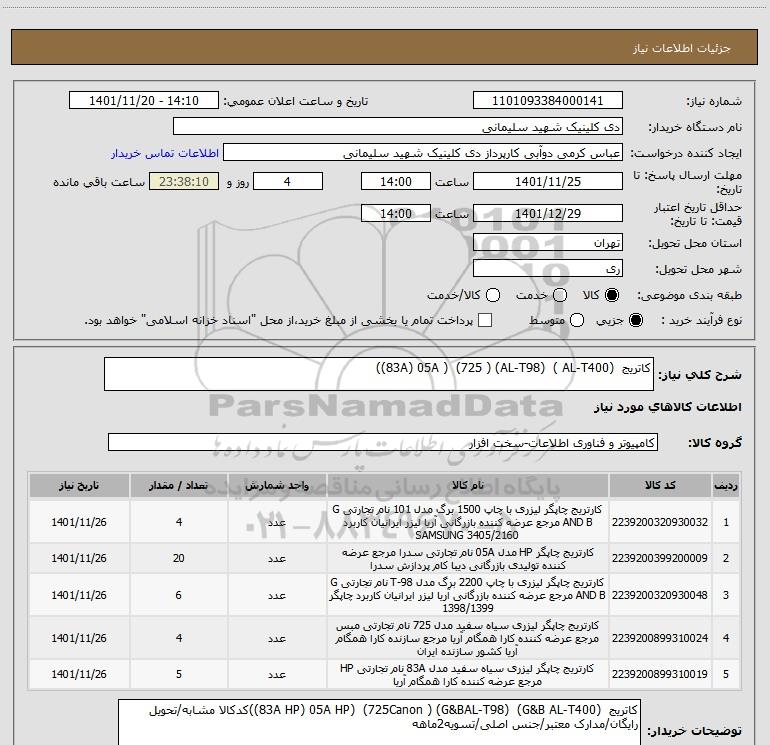770x745 pixels.
Task: Click the response deadline time field next to 1401/11/25
Action: pyautogui.click(x=396, y=182)
